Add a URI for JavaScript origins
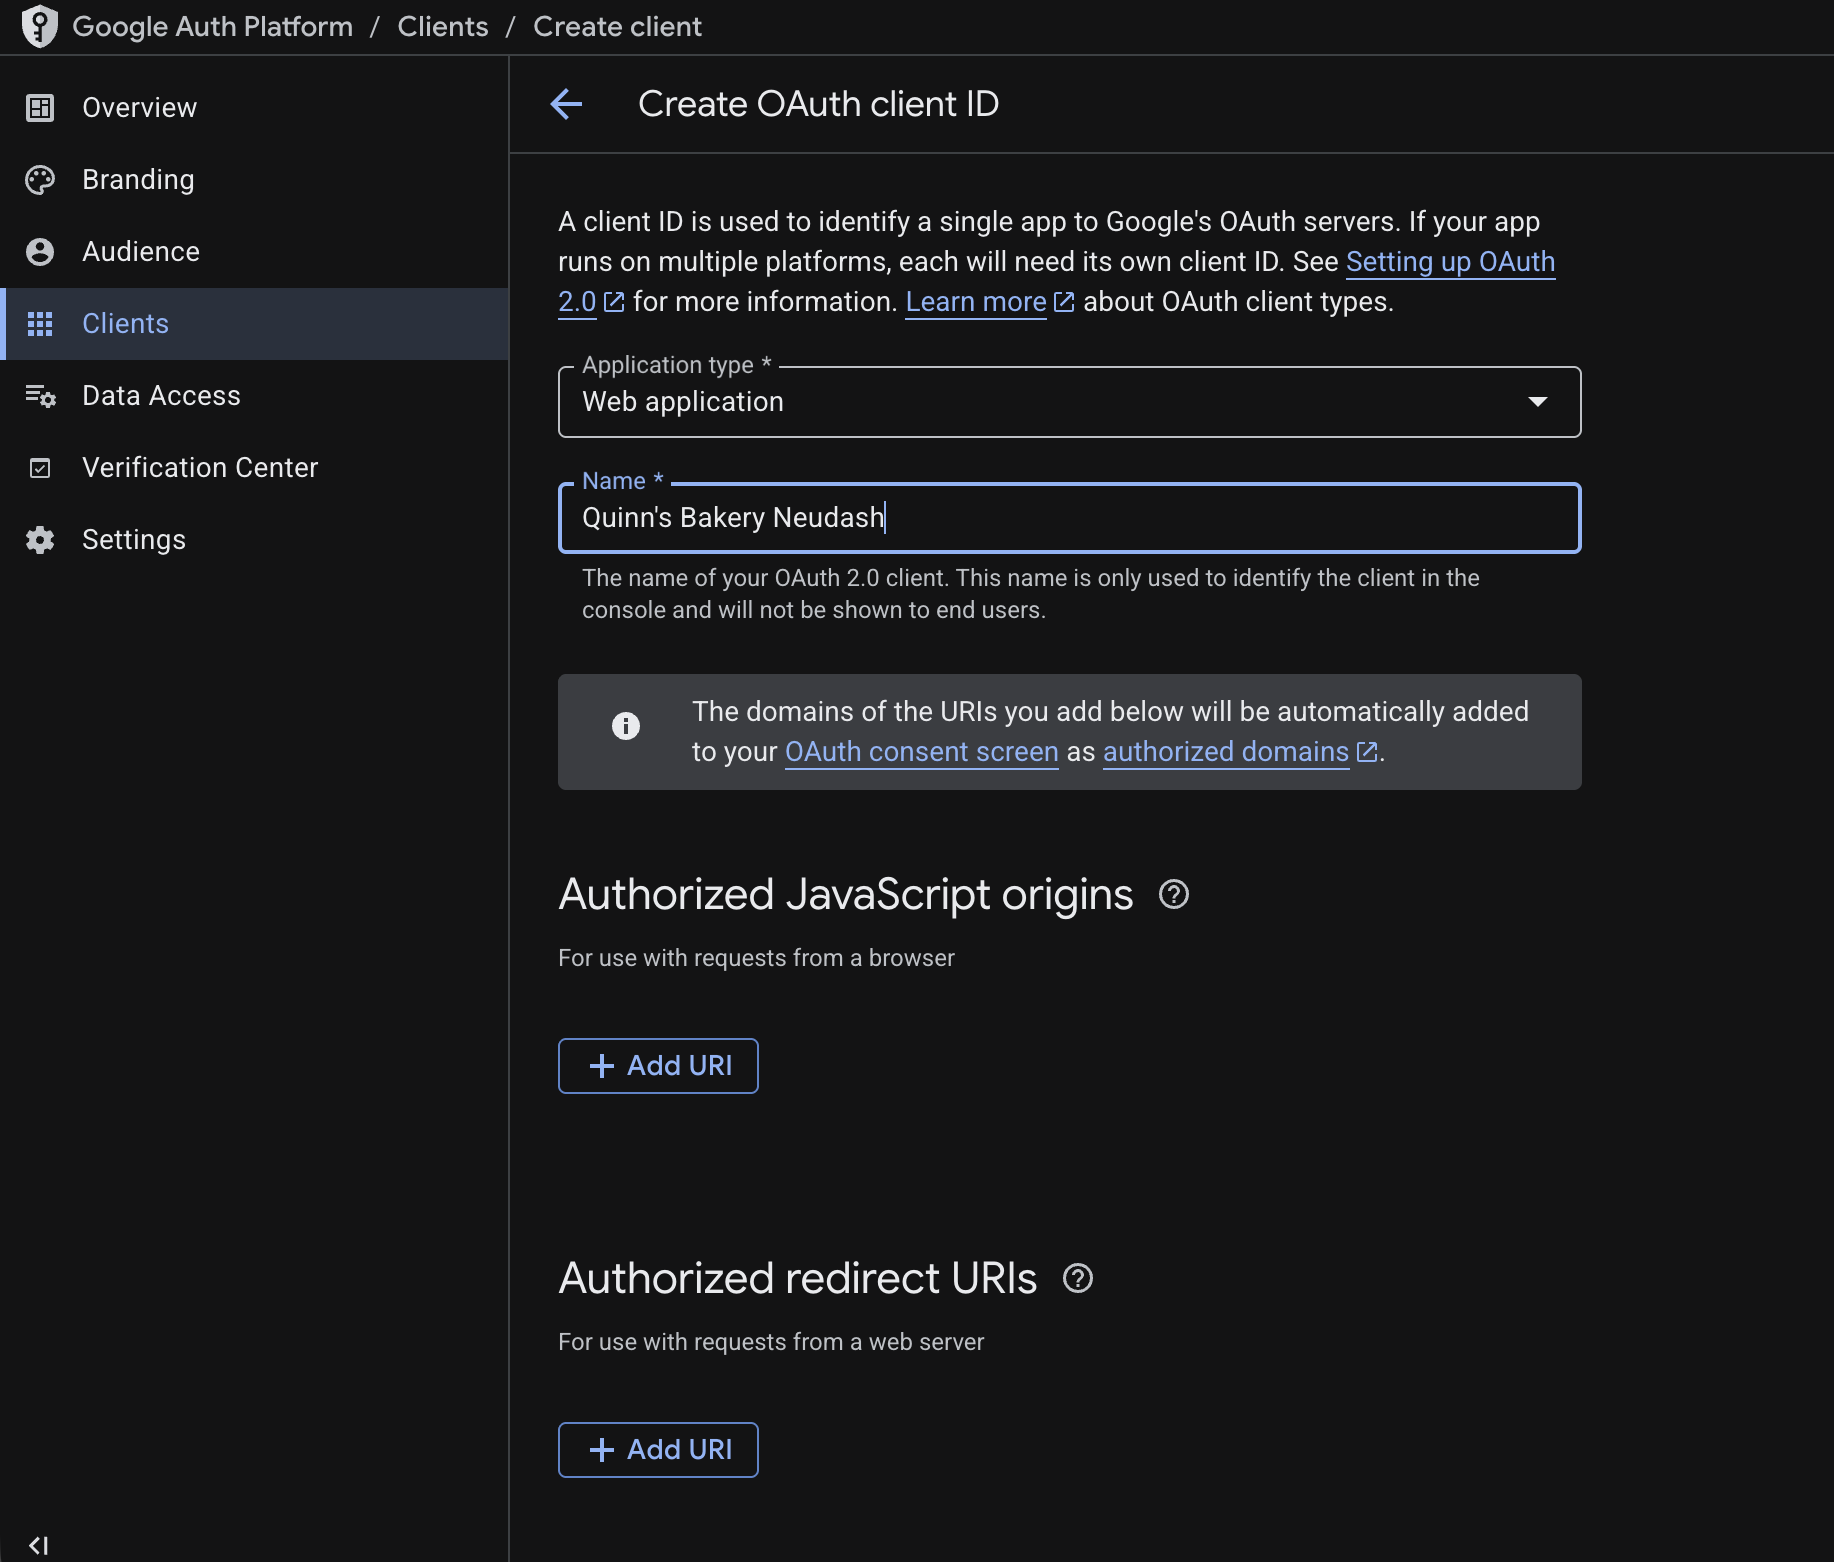 tap(657, 1065)
